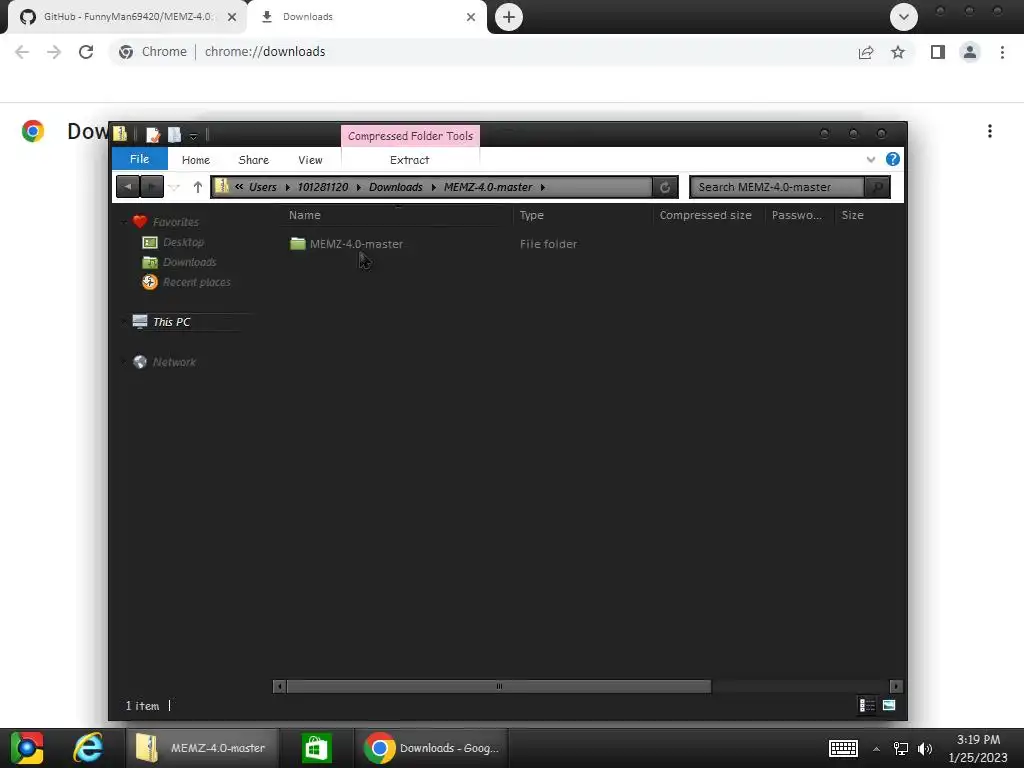Share this page icon in Chrome
This screenshot has width=1024, height=768.
click(866, 52)
